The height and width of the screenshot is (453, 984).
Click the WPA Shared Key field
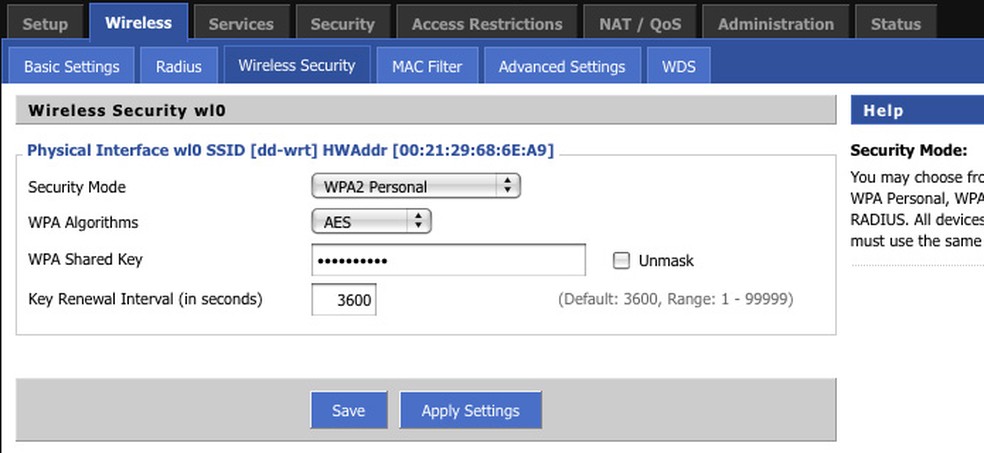pyautogui.click(x=448, y=260)
